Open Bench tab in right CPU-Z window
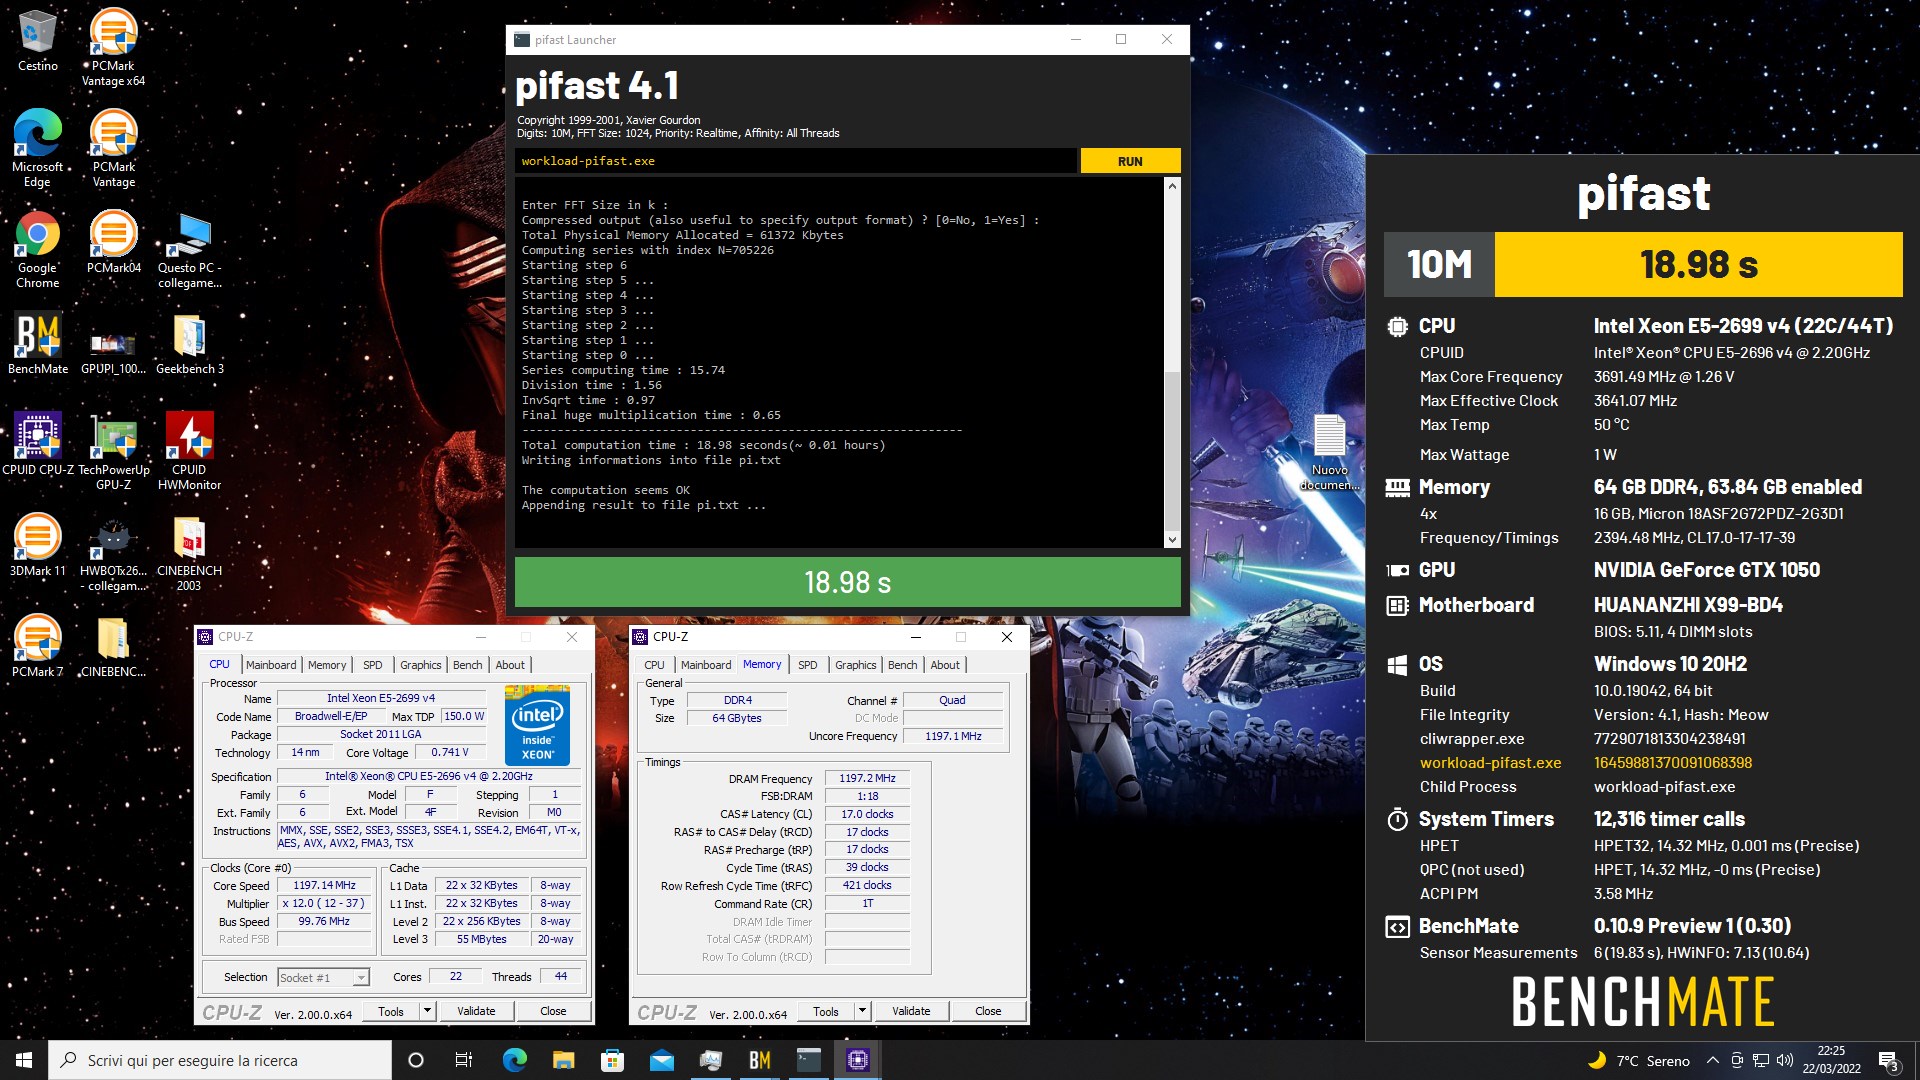This screenshot has height=1080, width=1920. pos(903,665)
